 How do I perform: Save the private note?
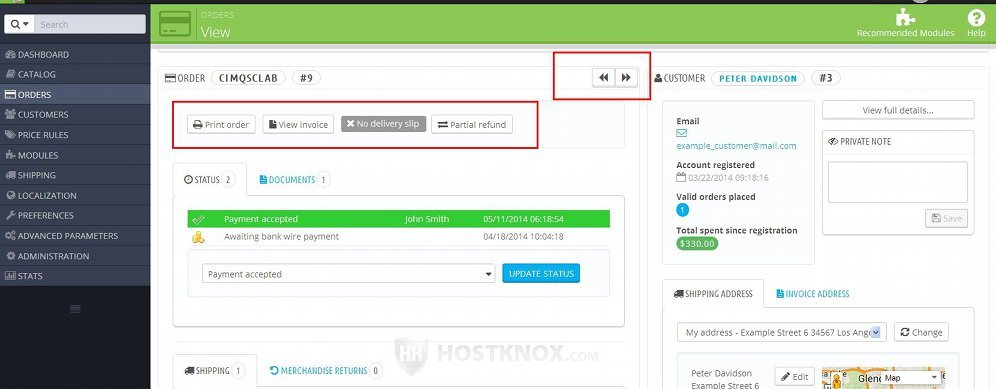pos(946,218)
